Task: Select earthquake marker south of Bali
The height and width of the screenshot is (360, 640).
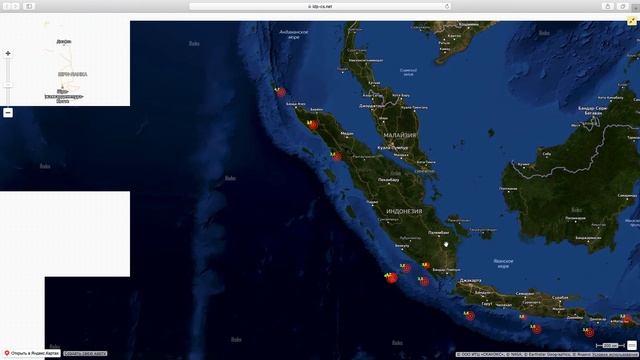Action: (589, 333)
